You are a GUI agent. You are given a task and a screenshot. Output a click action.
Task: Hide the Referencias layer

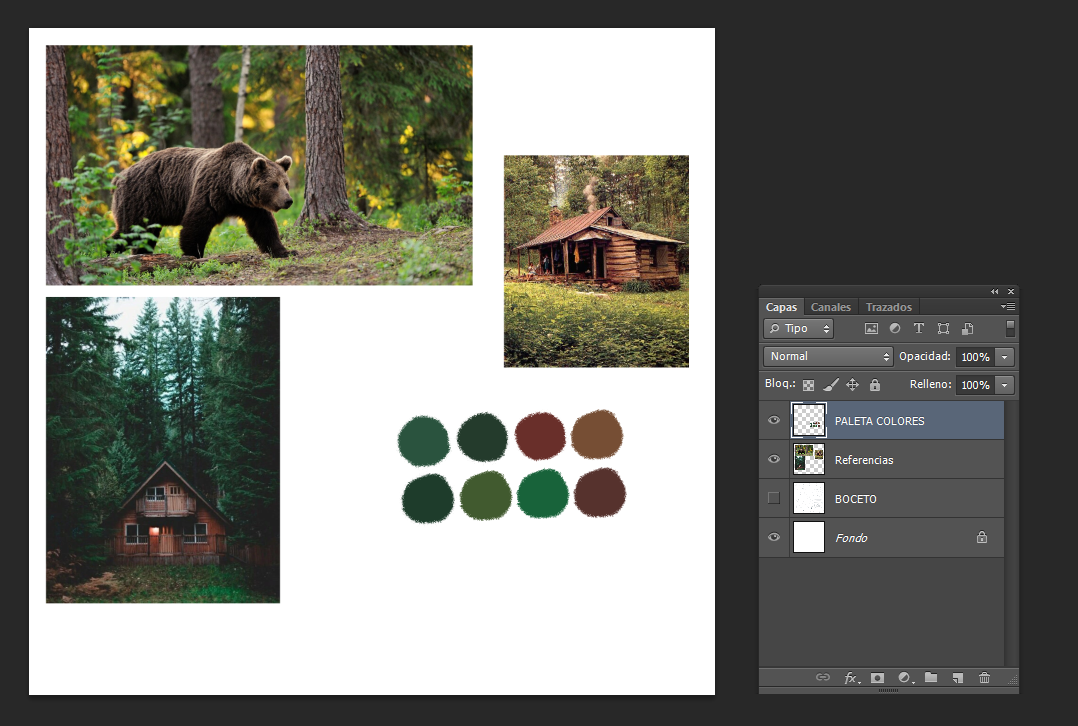pos(773,459)
